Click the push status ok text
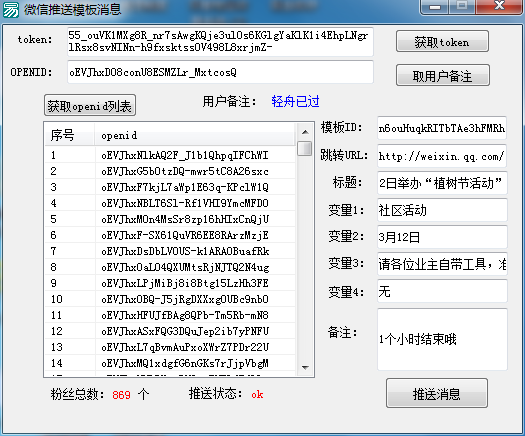525x436 pixels. [x=257, y=394]
